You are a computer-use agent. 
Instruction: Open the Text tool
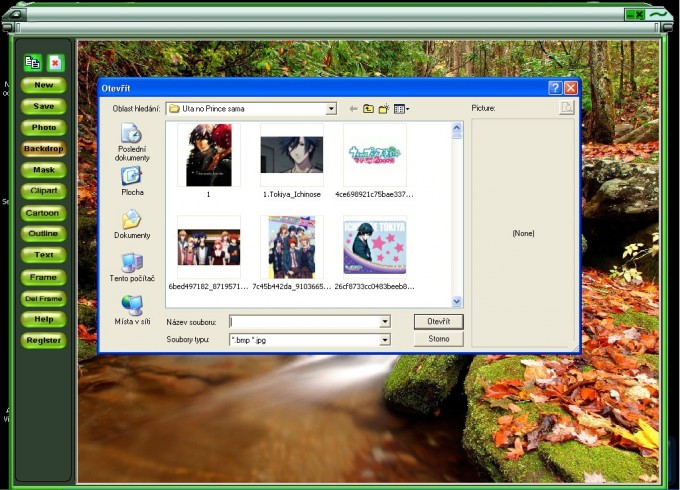pos(44,255)
